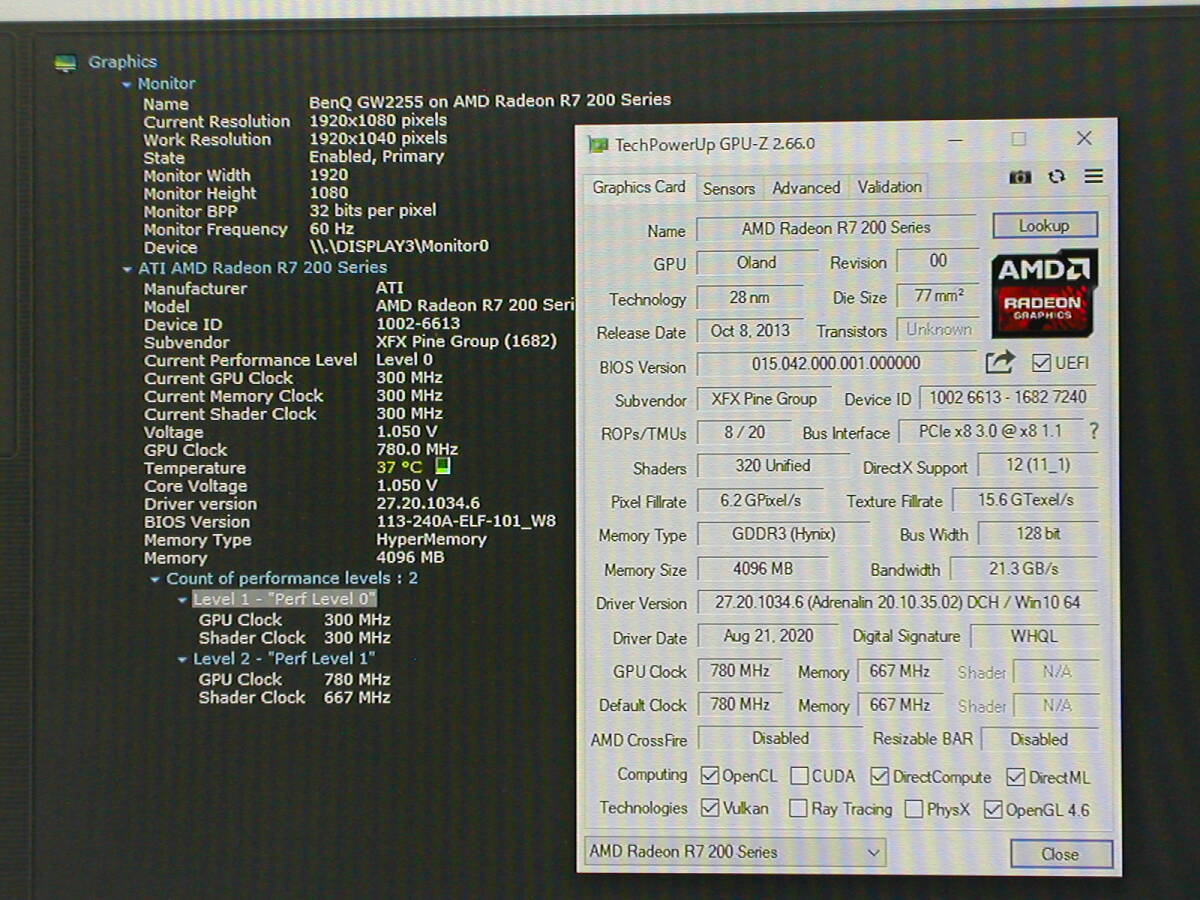Toggle the OpenGL 4.6 checkbox

992,809
